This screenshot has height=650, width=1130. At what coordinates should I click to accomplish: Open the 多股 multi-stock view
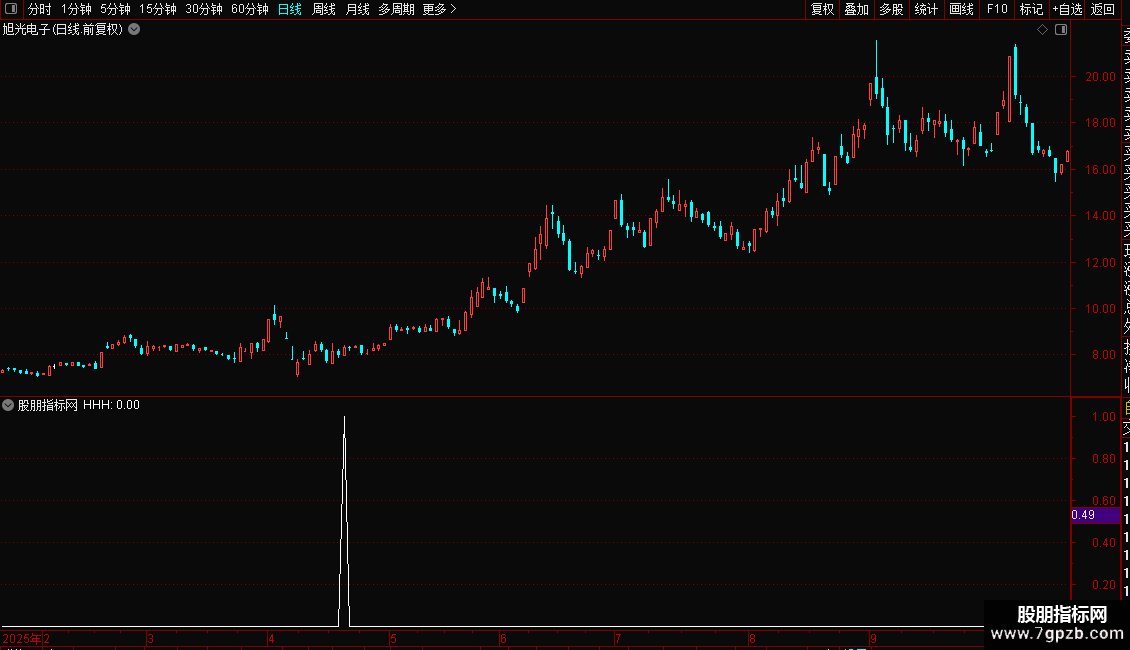pyautogui.click(x=891, y=9)
